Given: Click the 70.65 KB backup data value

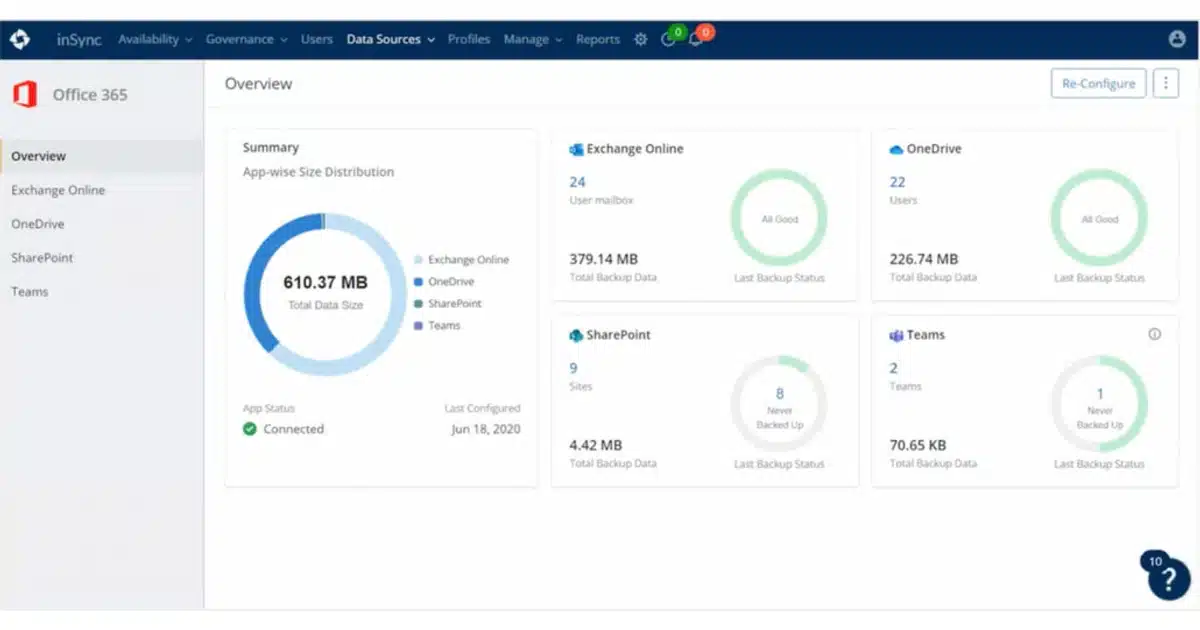Looking at the screenshot, I should pyautogui.click(x=917, y=445).
